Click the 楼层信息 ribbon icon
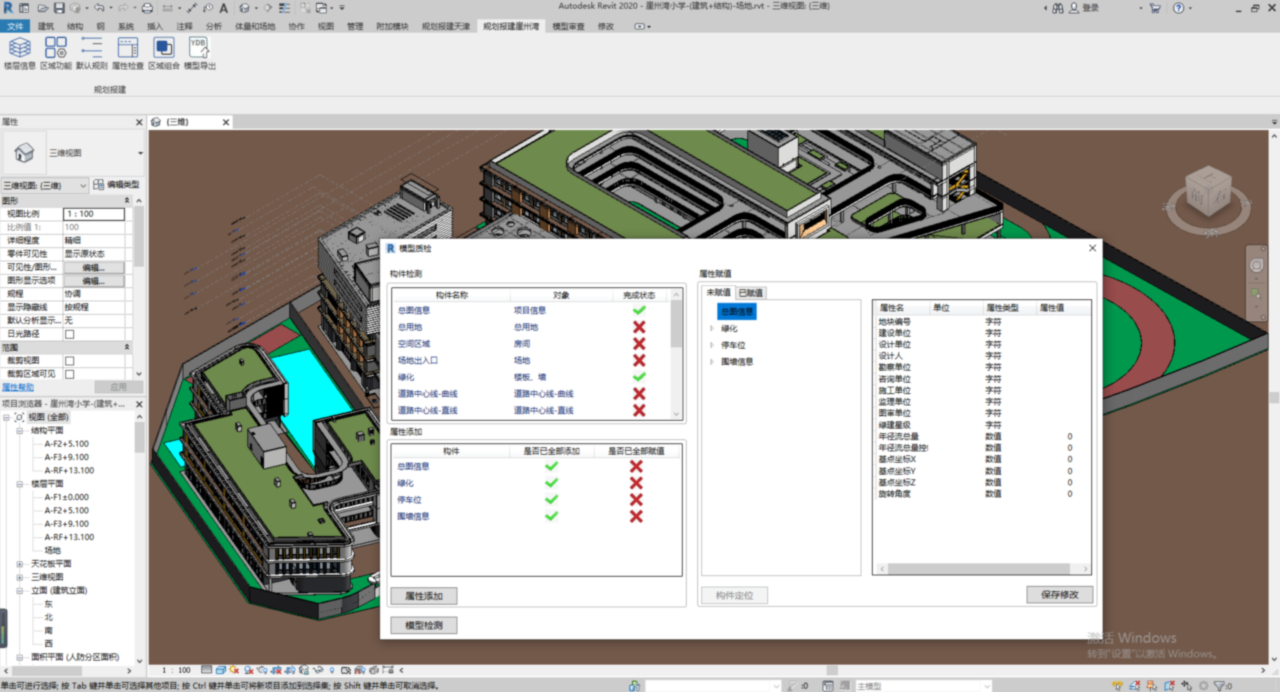Screen dimensions: 1280x692 click(19, 53)
